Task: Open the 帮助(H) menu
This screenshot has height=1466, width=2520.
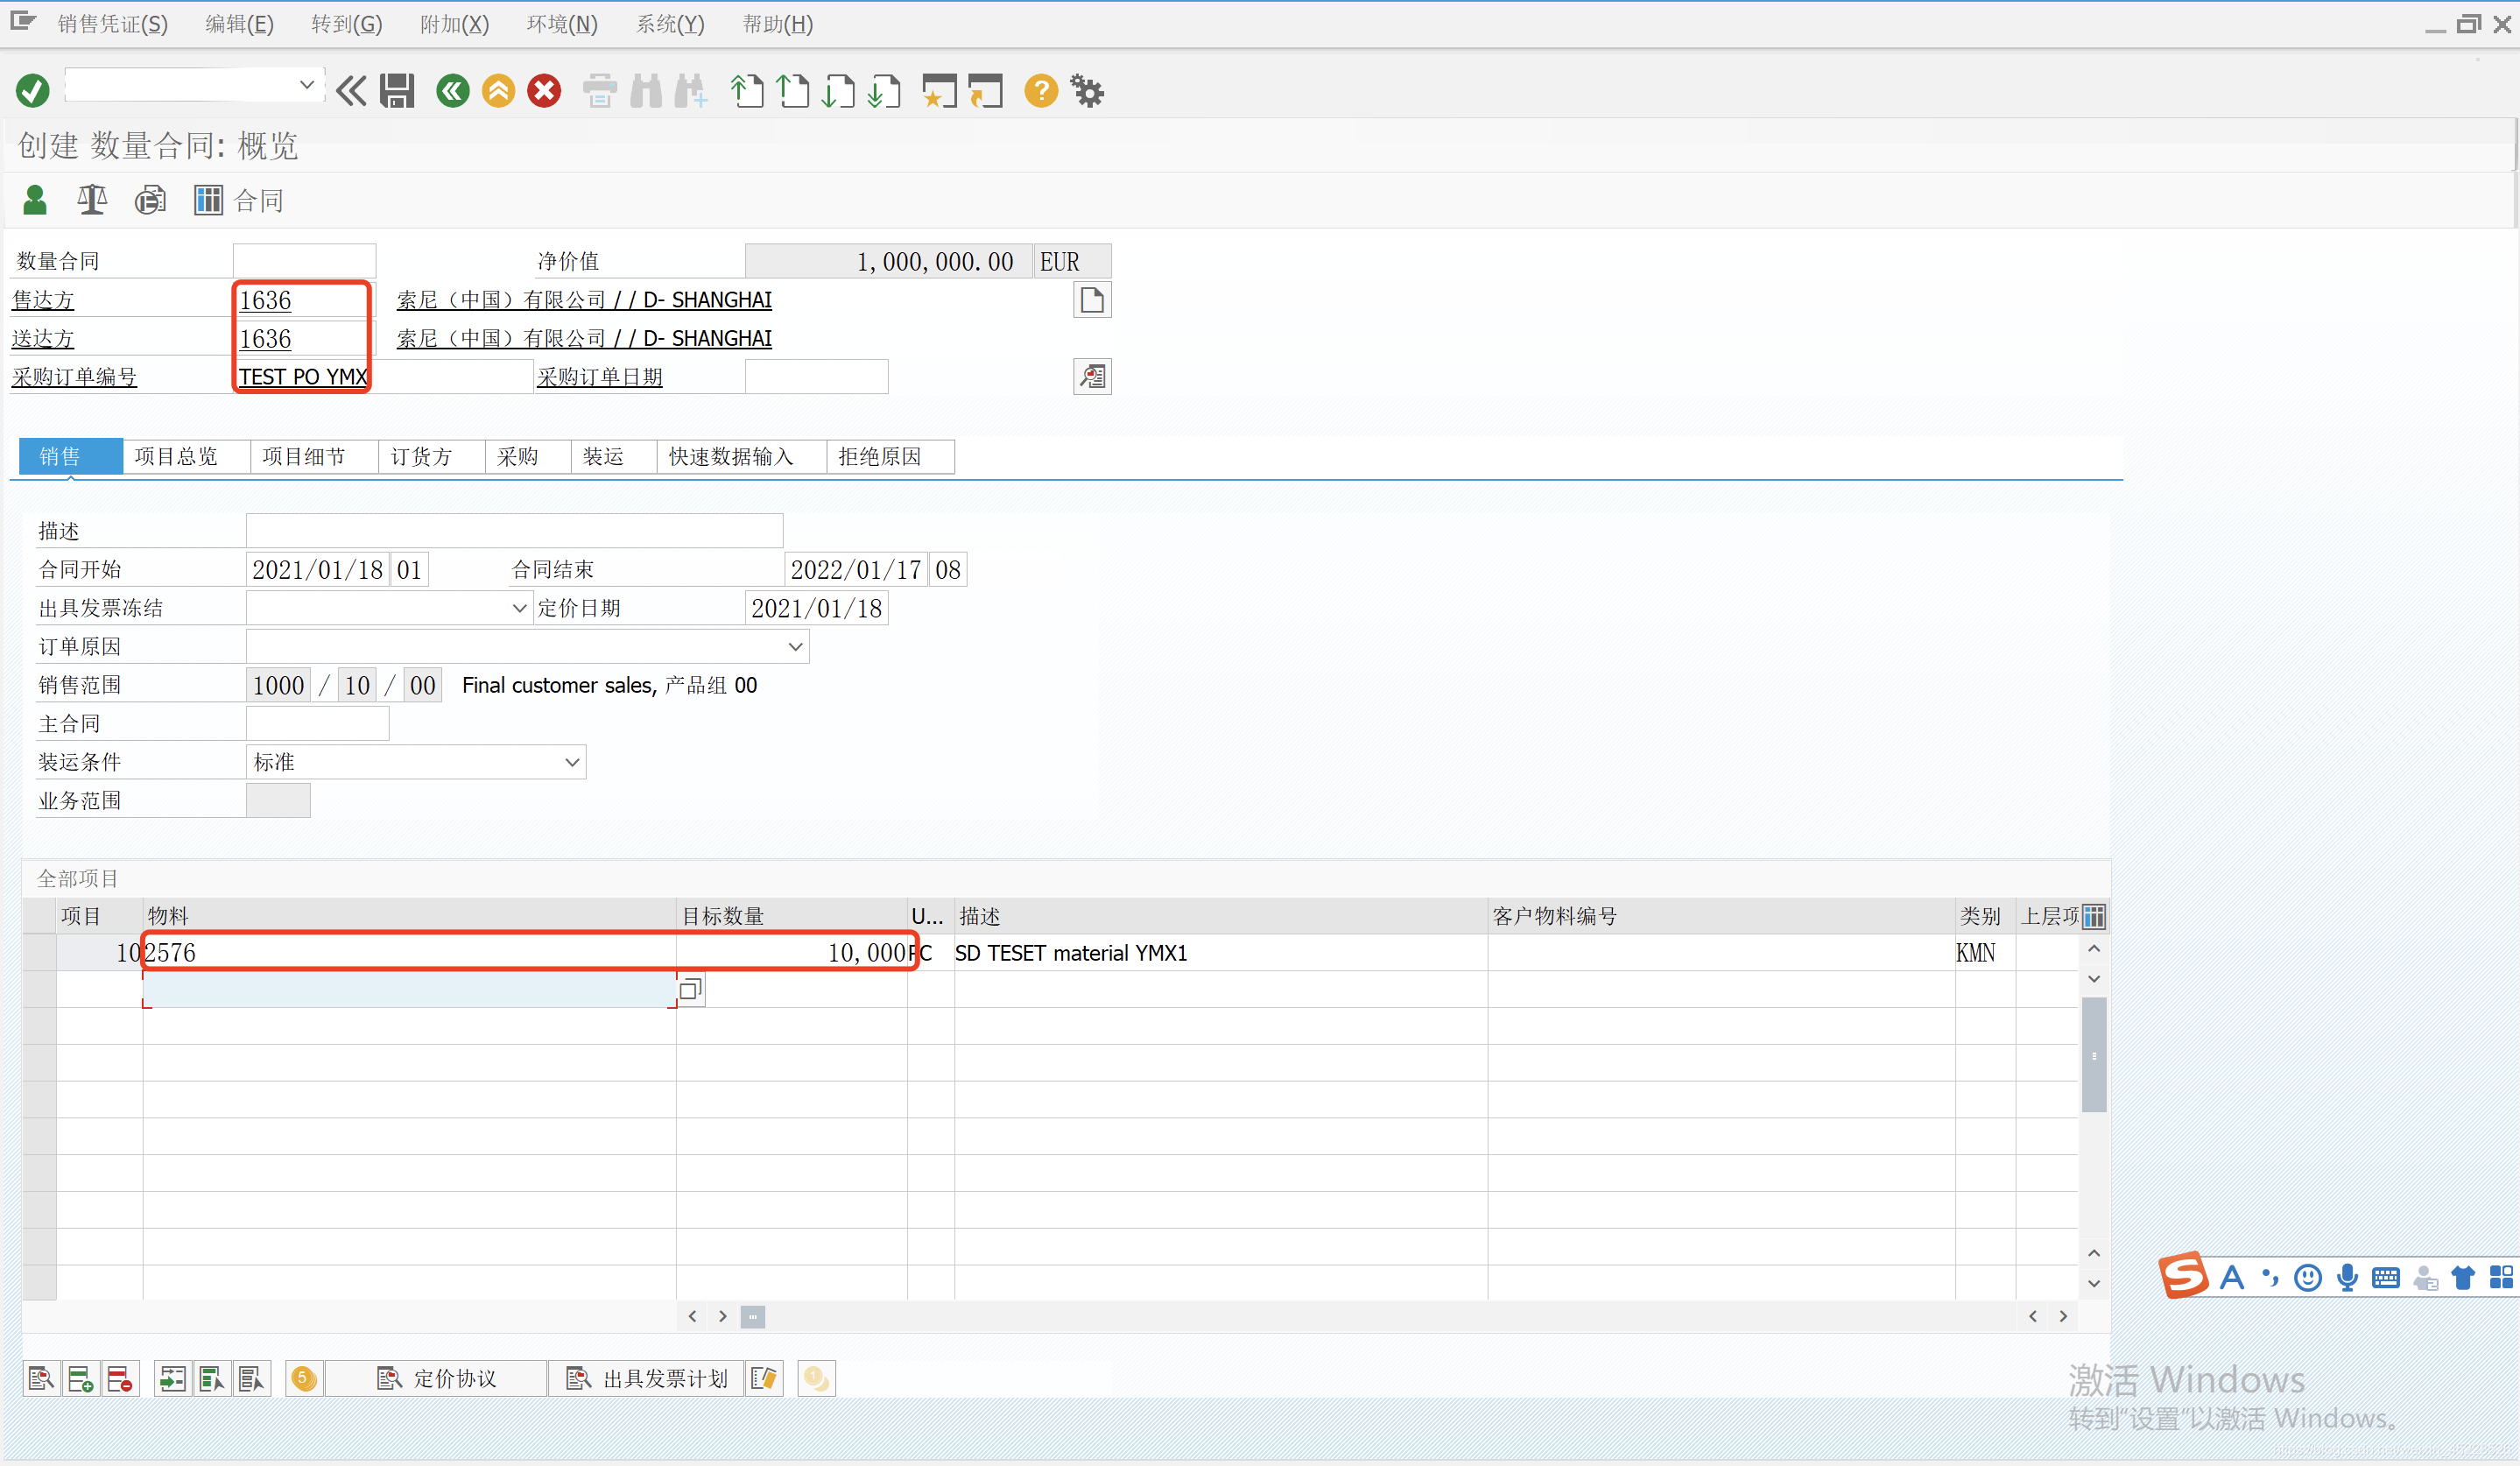Action: point(777,24)
